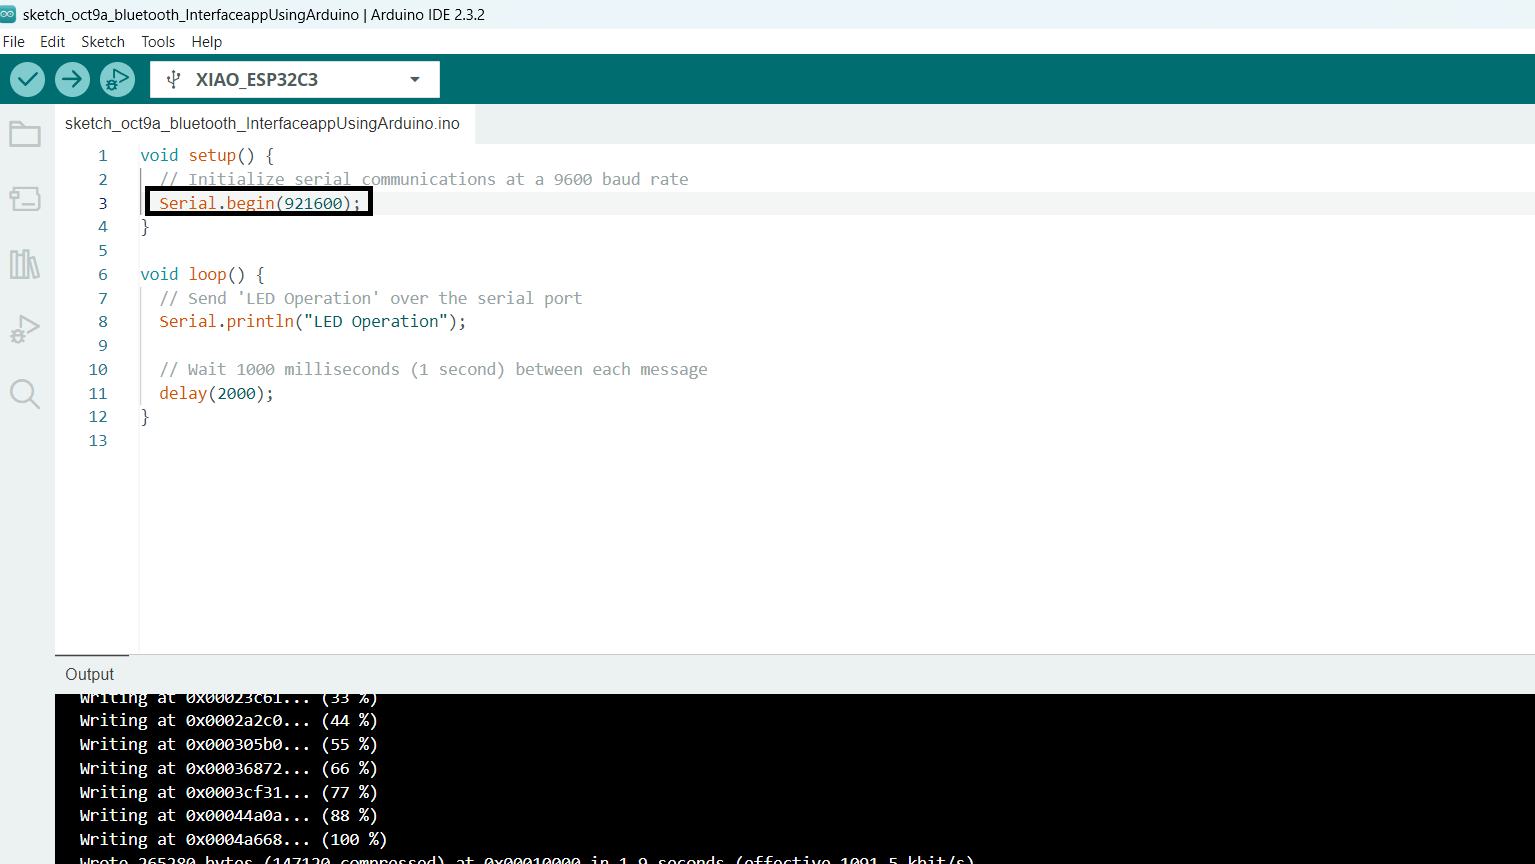The height and width of the screenshot is (864, 1535).
Task: Click the Upload arrow button
Action: click(72, 79)
